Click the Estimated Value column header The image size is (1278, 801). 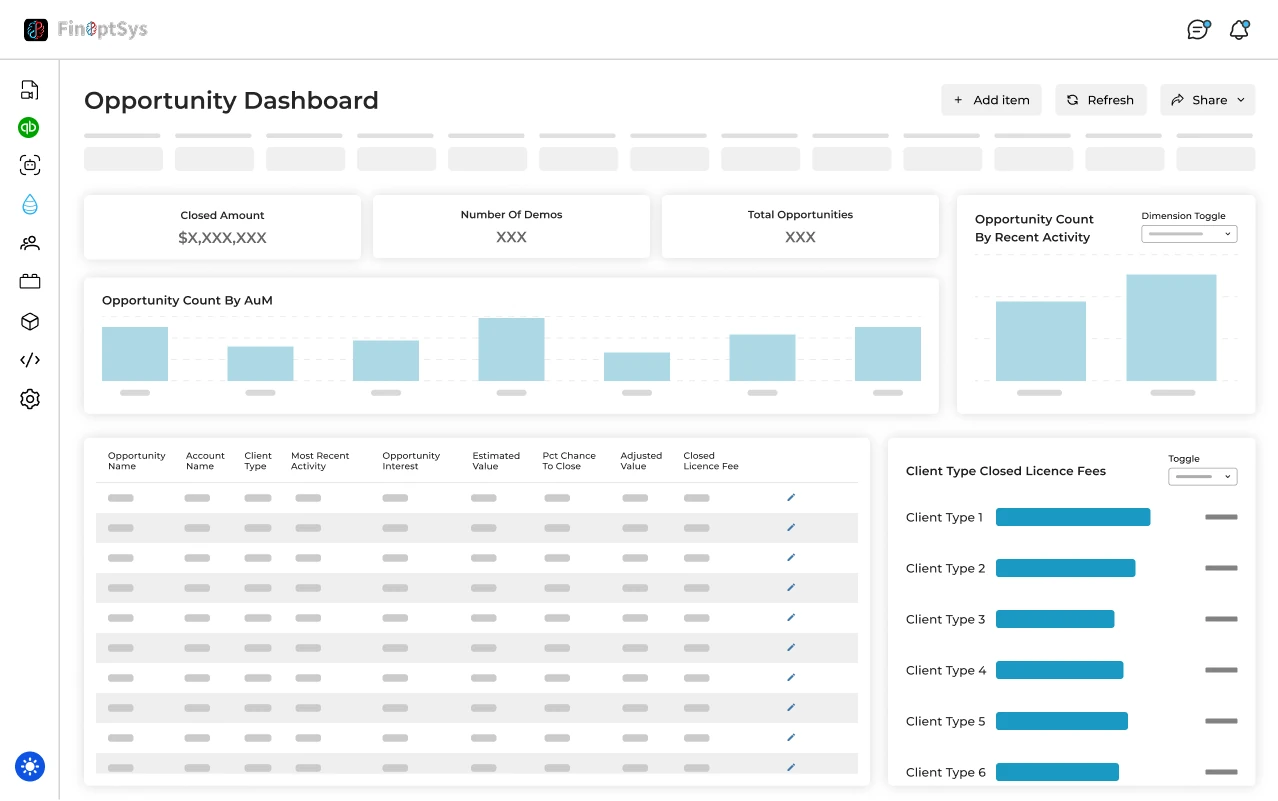(x=496, y=461)
